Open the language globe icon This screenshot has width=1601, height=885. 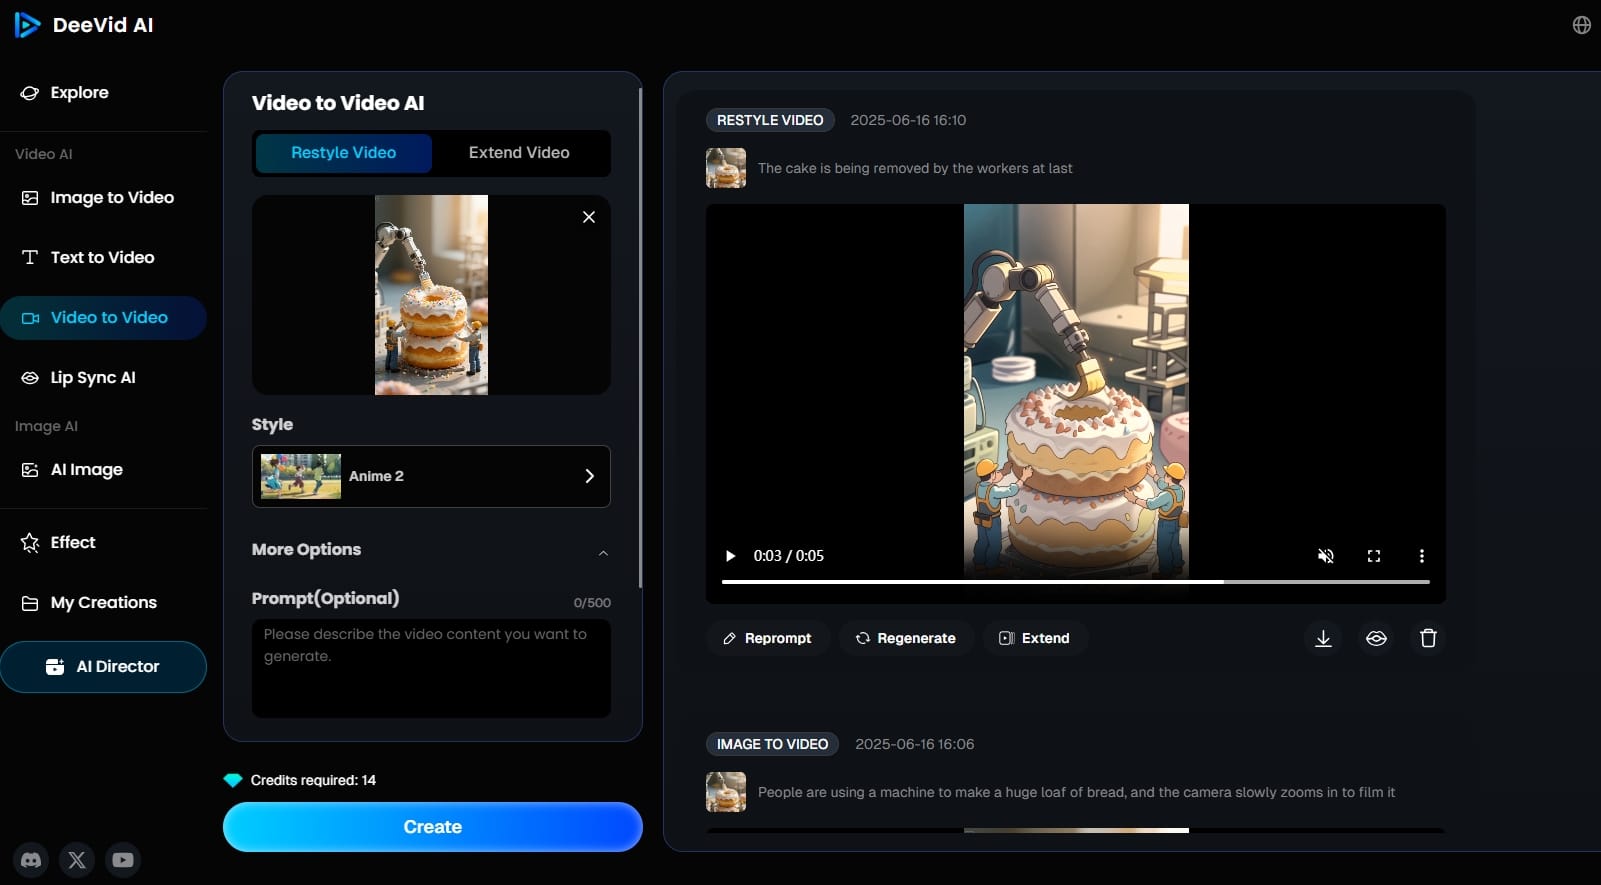click(1581, 25)
